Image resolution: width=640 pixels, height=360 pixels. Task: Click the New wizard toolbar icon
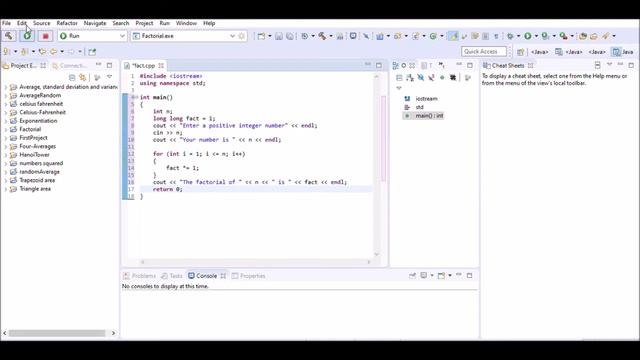261,36
